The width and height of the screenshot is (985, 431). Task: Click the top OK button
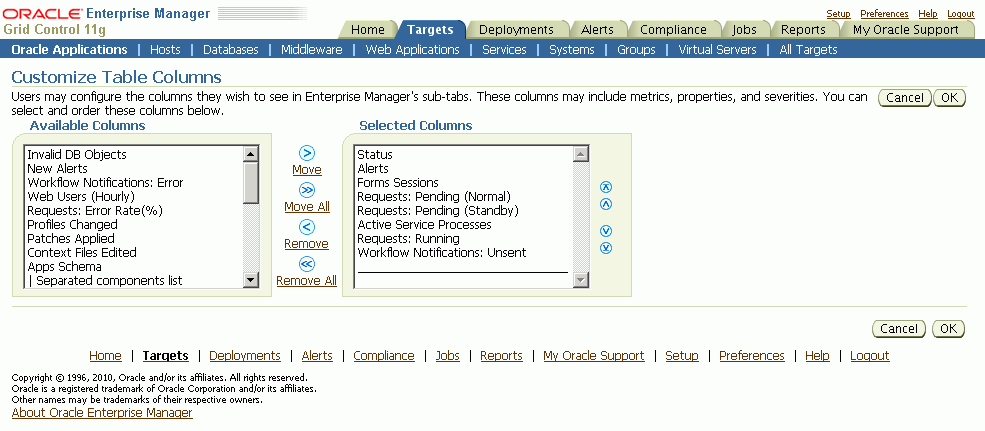tap(949, 98)
